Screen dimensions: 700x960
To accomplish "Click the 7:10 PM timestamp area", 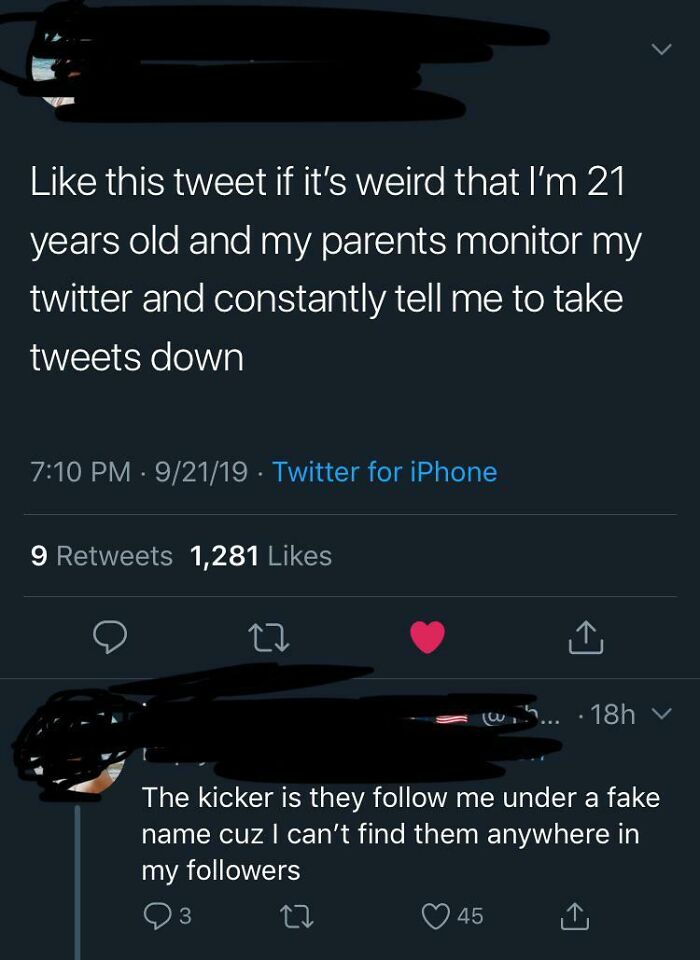I will point(70,471).
